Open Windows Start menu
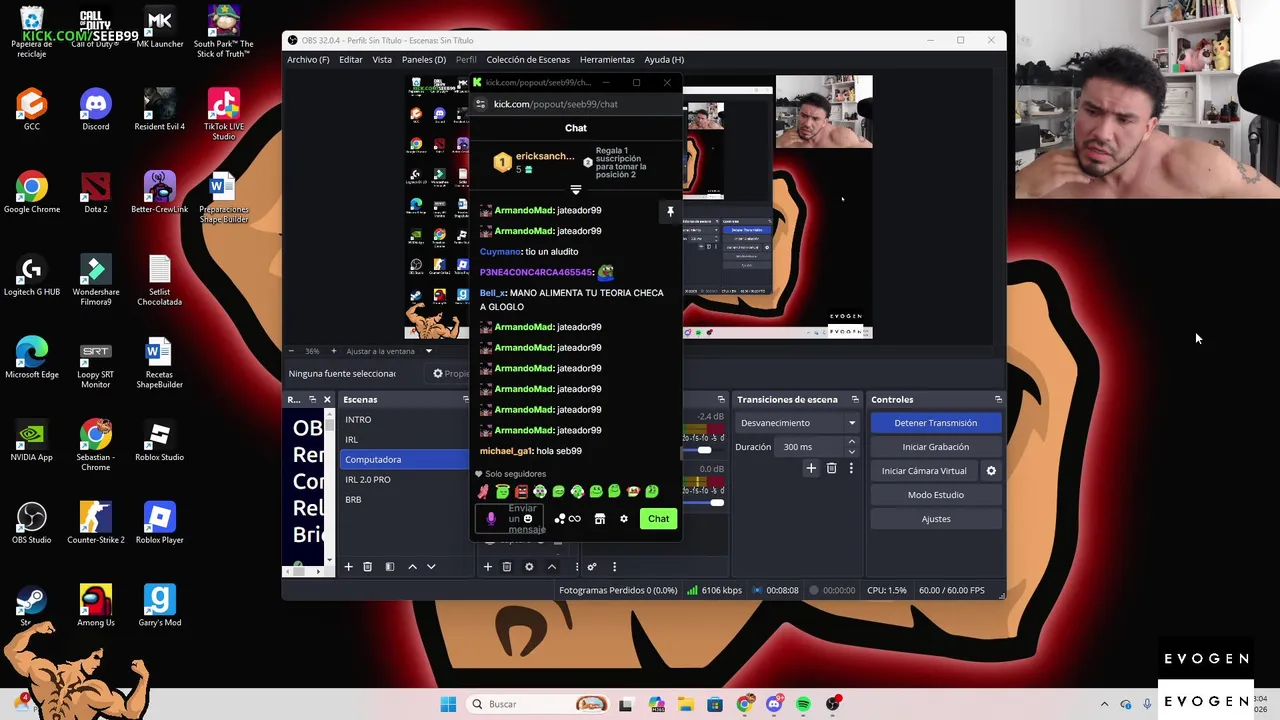Viewport: 1280px width, 720px height. click(448, 704)
